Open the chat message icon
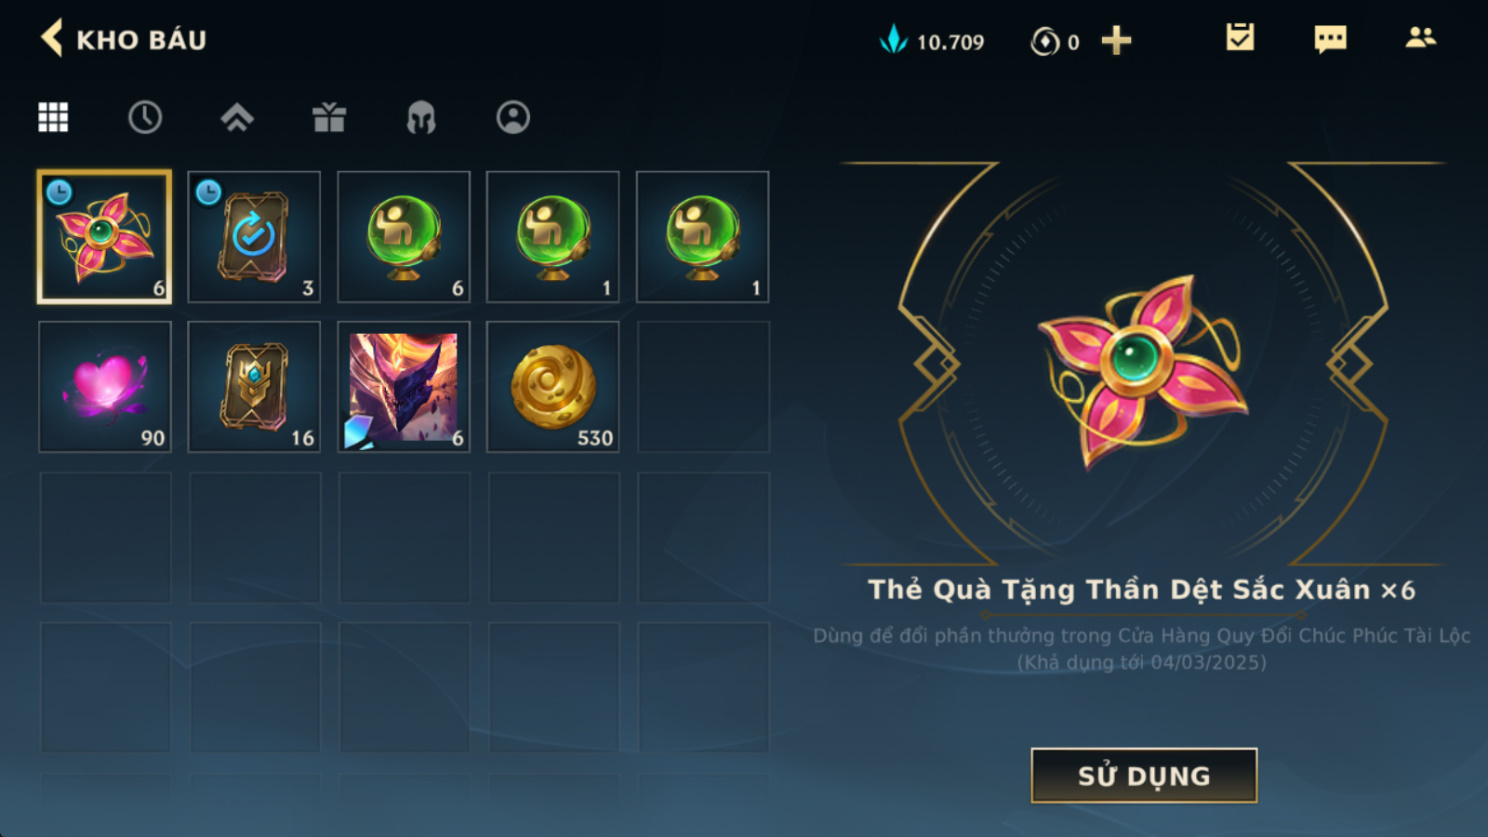 [1330, 39]
